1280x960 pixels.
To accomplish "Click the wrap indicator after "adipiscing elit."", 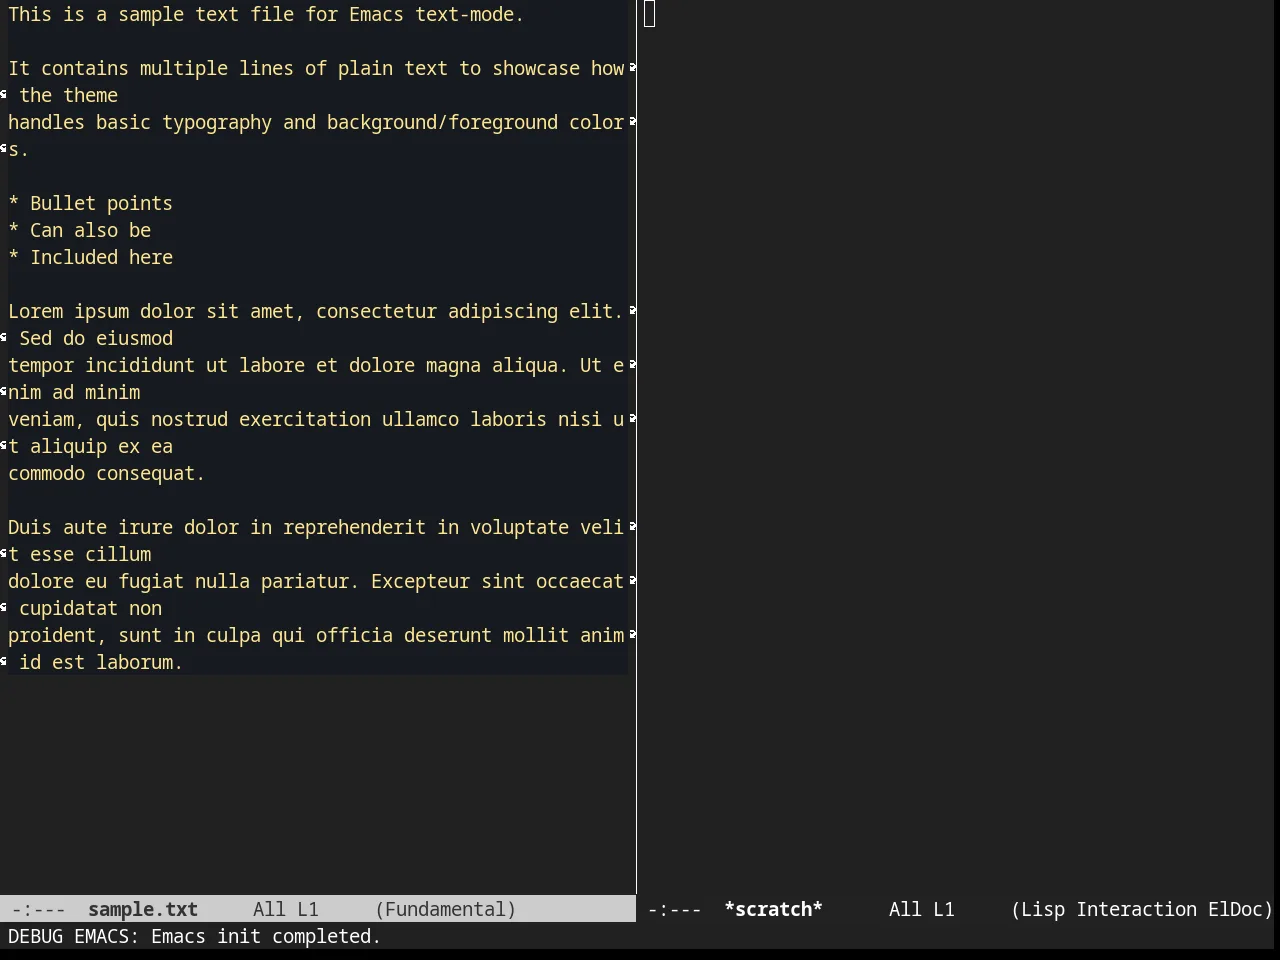I will [632, 311].
